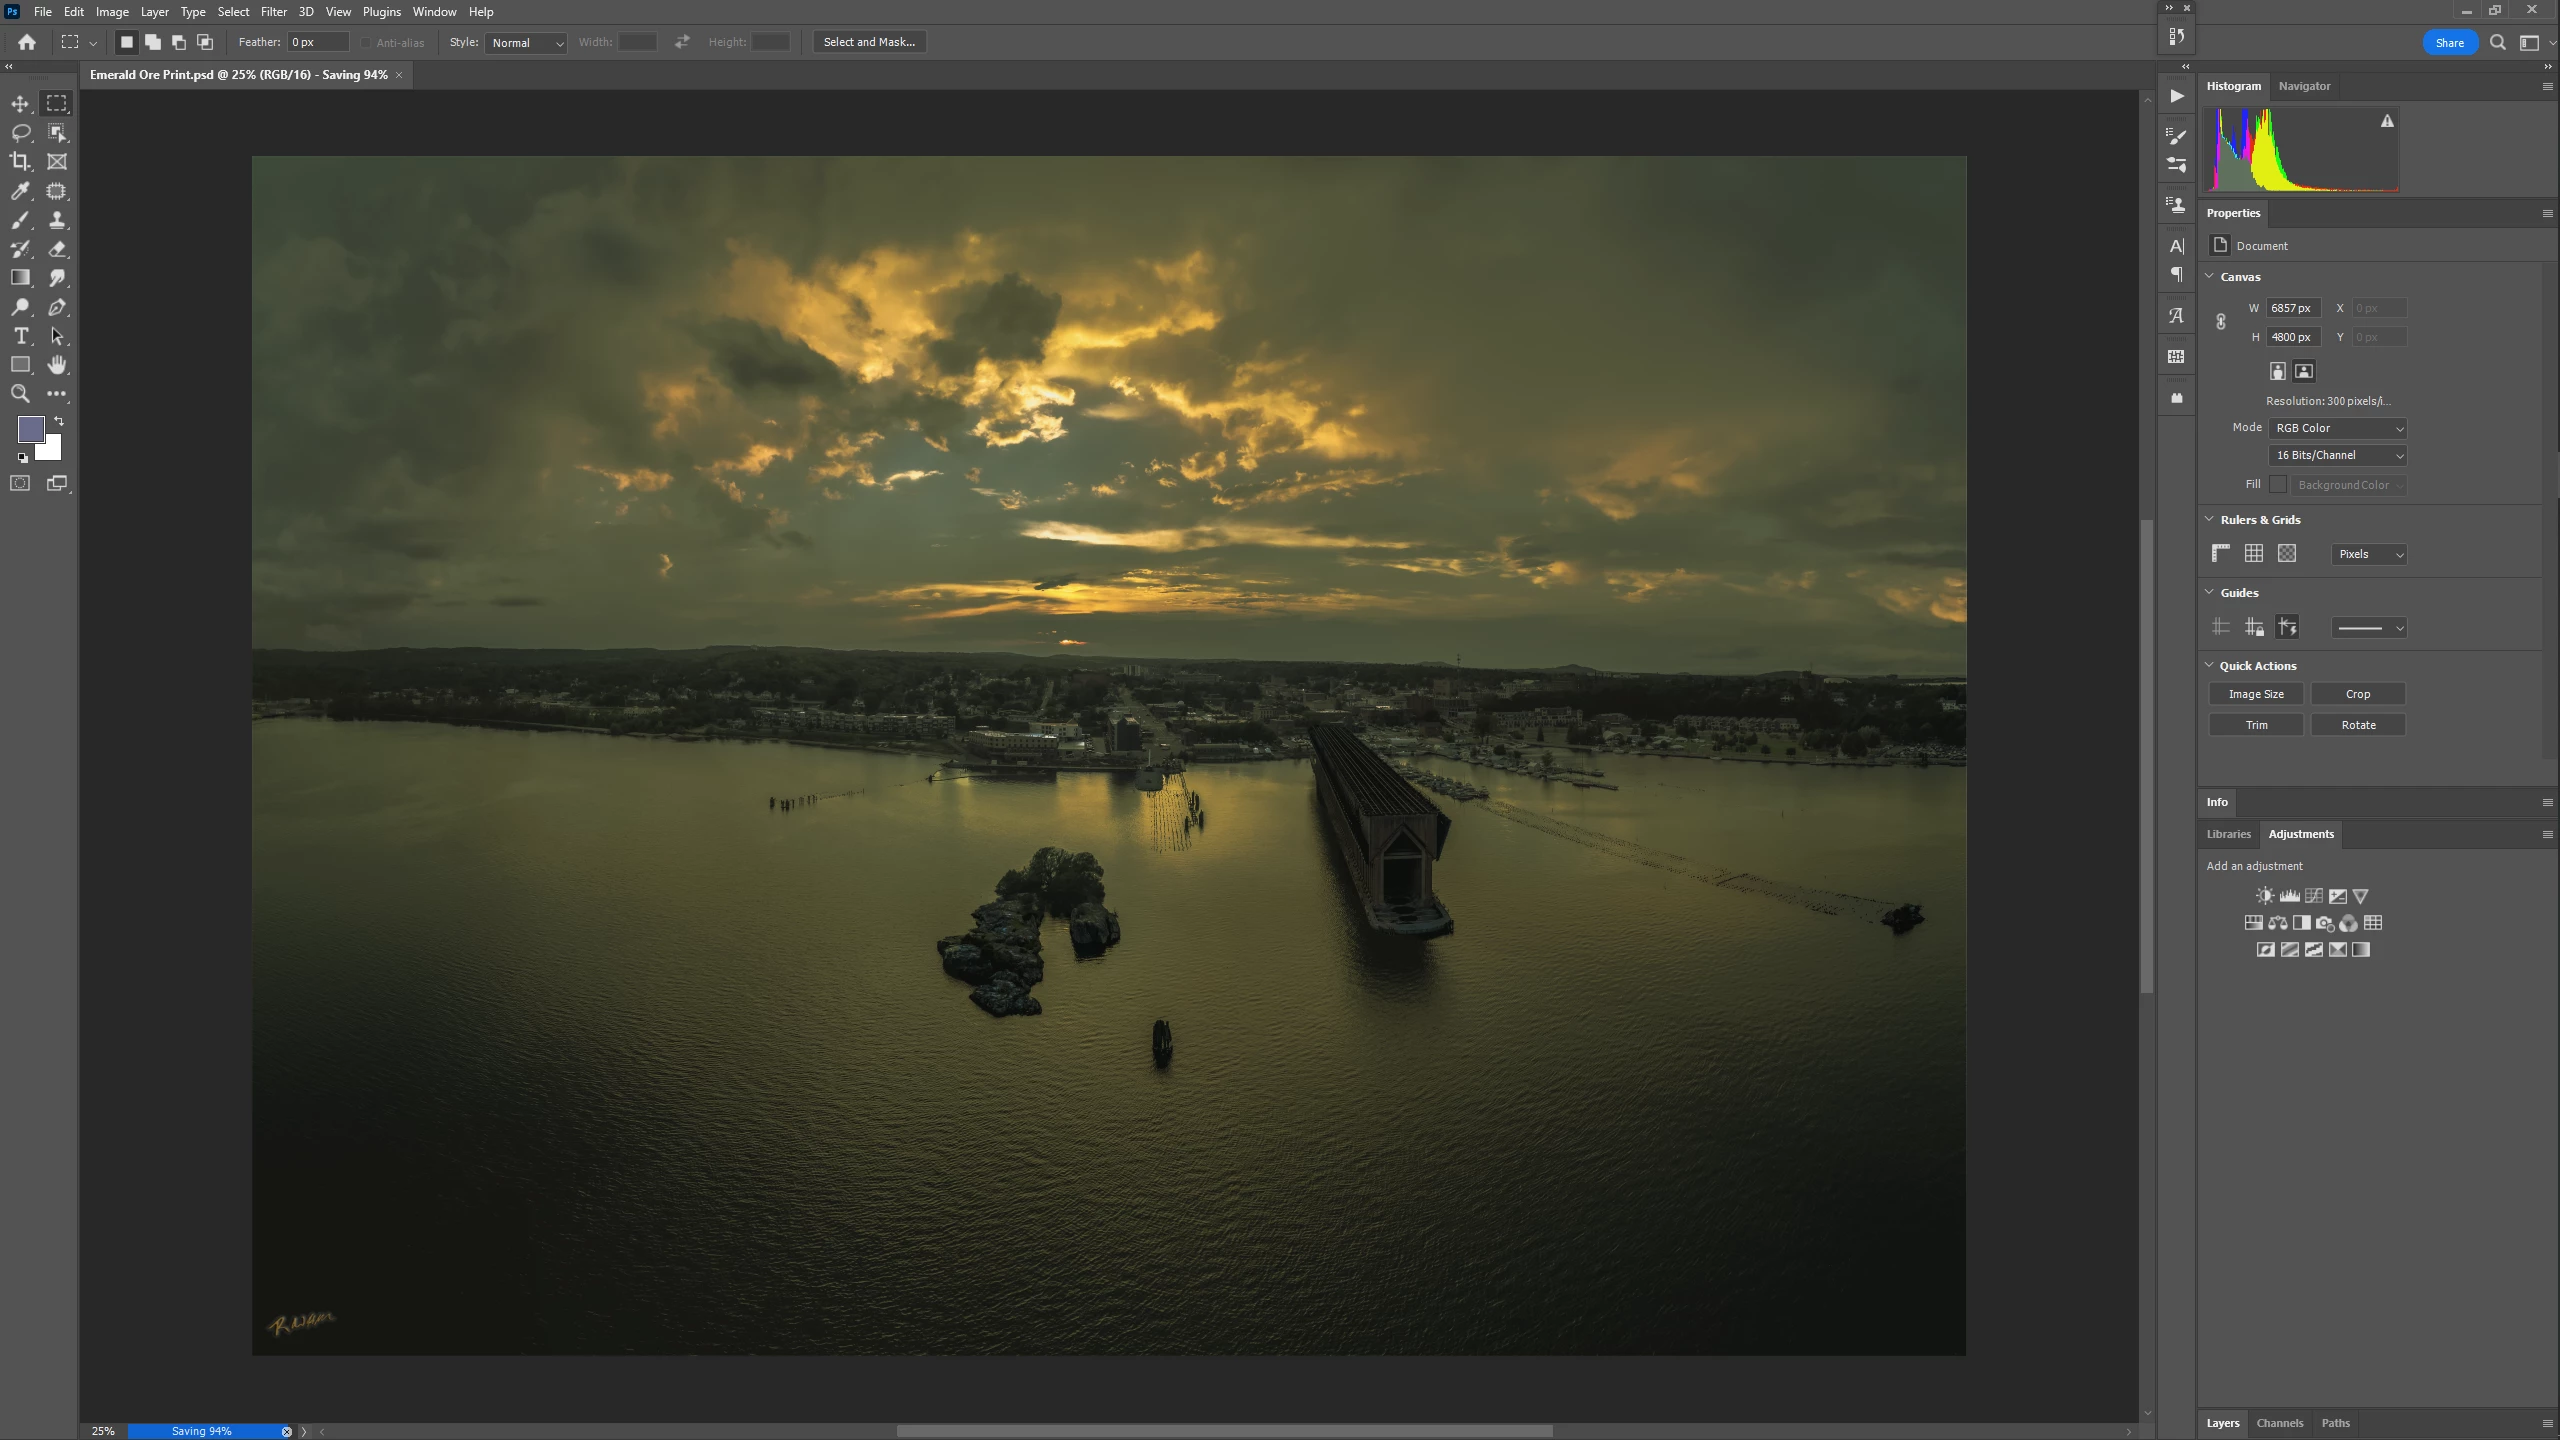The height and width of the screenshot is (1440, 2560).
Task: Toggle the pixel grid icon
Action: coord(2287,553)
